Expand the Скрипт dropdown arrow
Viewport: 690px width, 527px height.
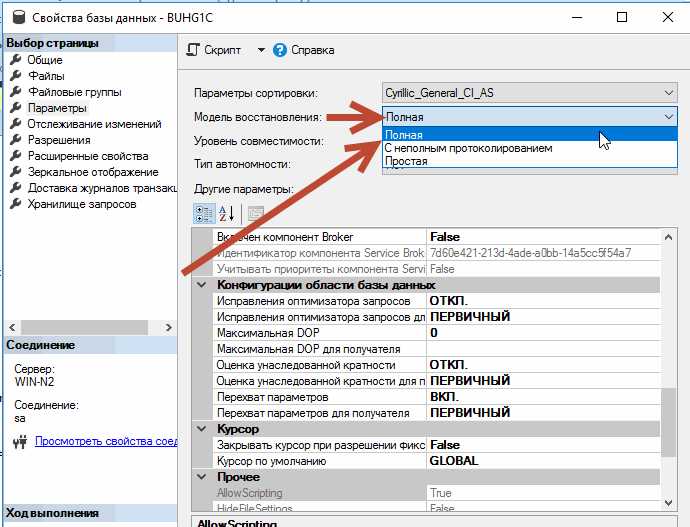click(261, 50)
